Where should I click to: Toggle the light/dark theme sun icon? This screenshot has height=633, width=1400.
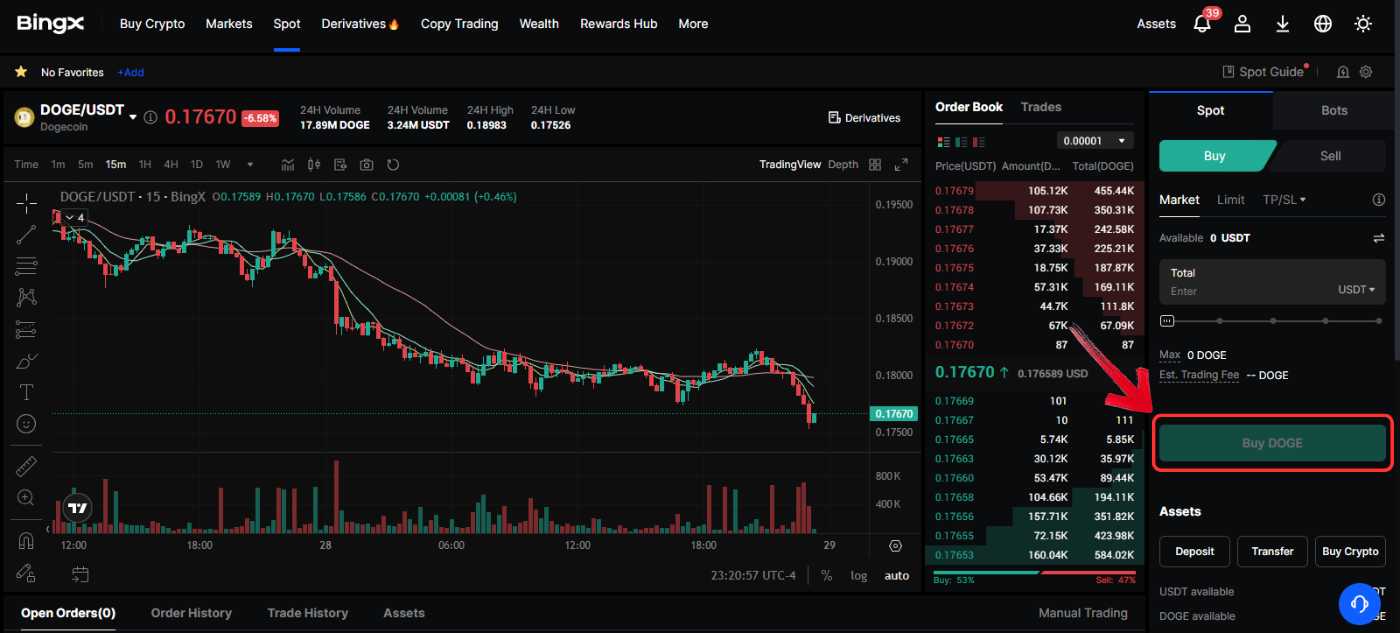(x=1363, y=23)
